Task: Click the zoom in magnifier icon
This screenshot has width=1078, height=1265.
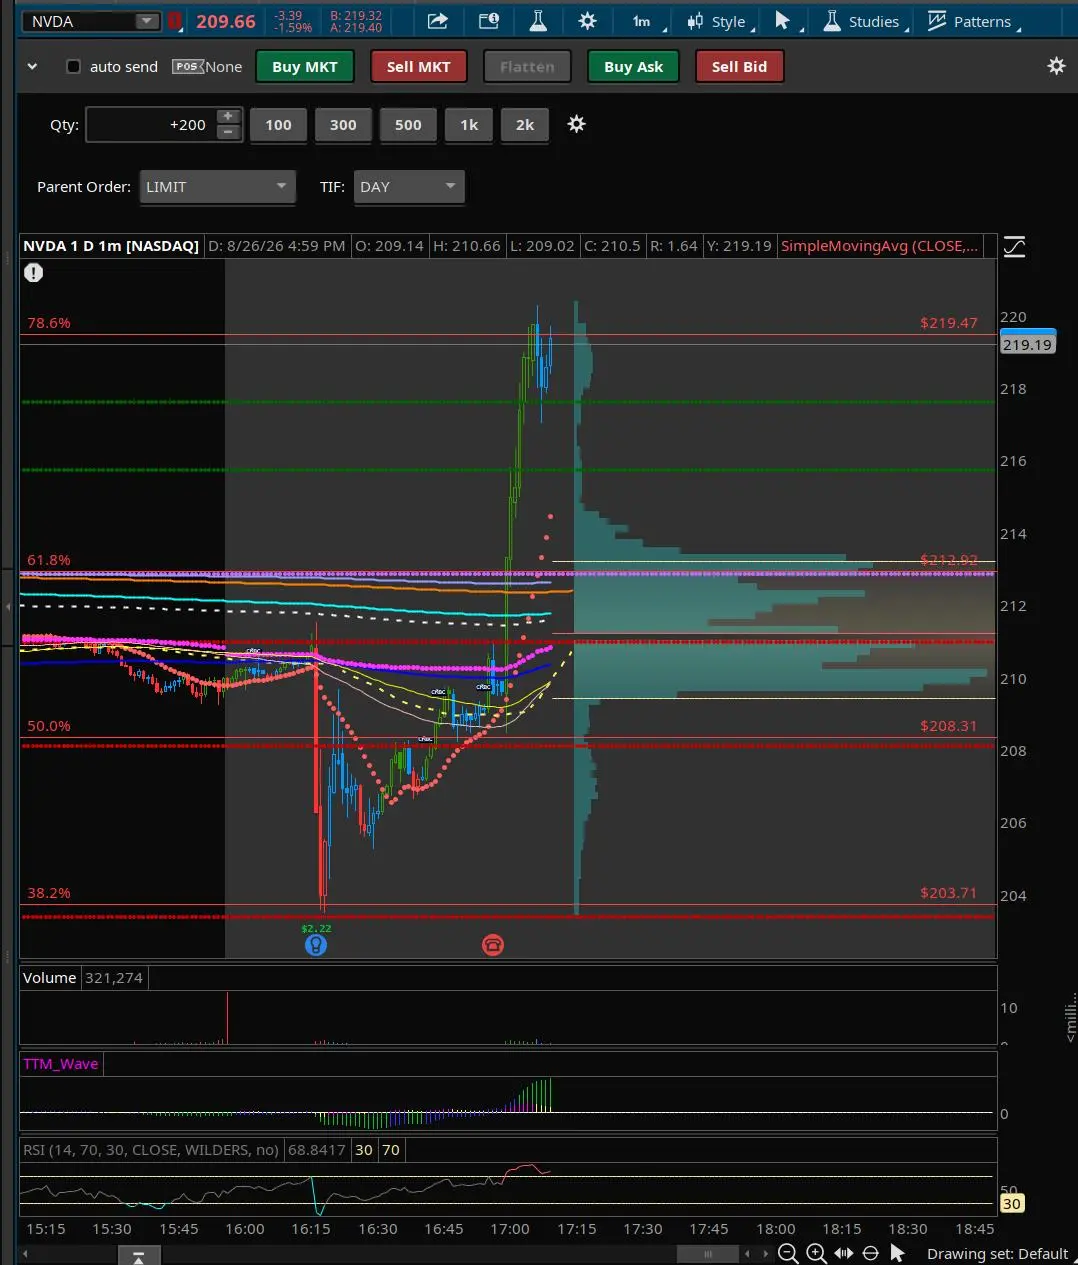Action: click(816, 1254)
